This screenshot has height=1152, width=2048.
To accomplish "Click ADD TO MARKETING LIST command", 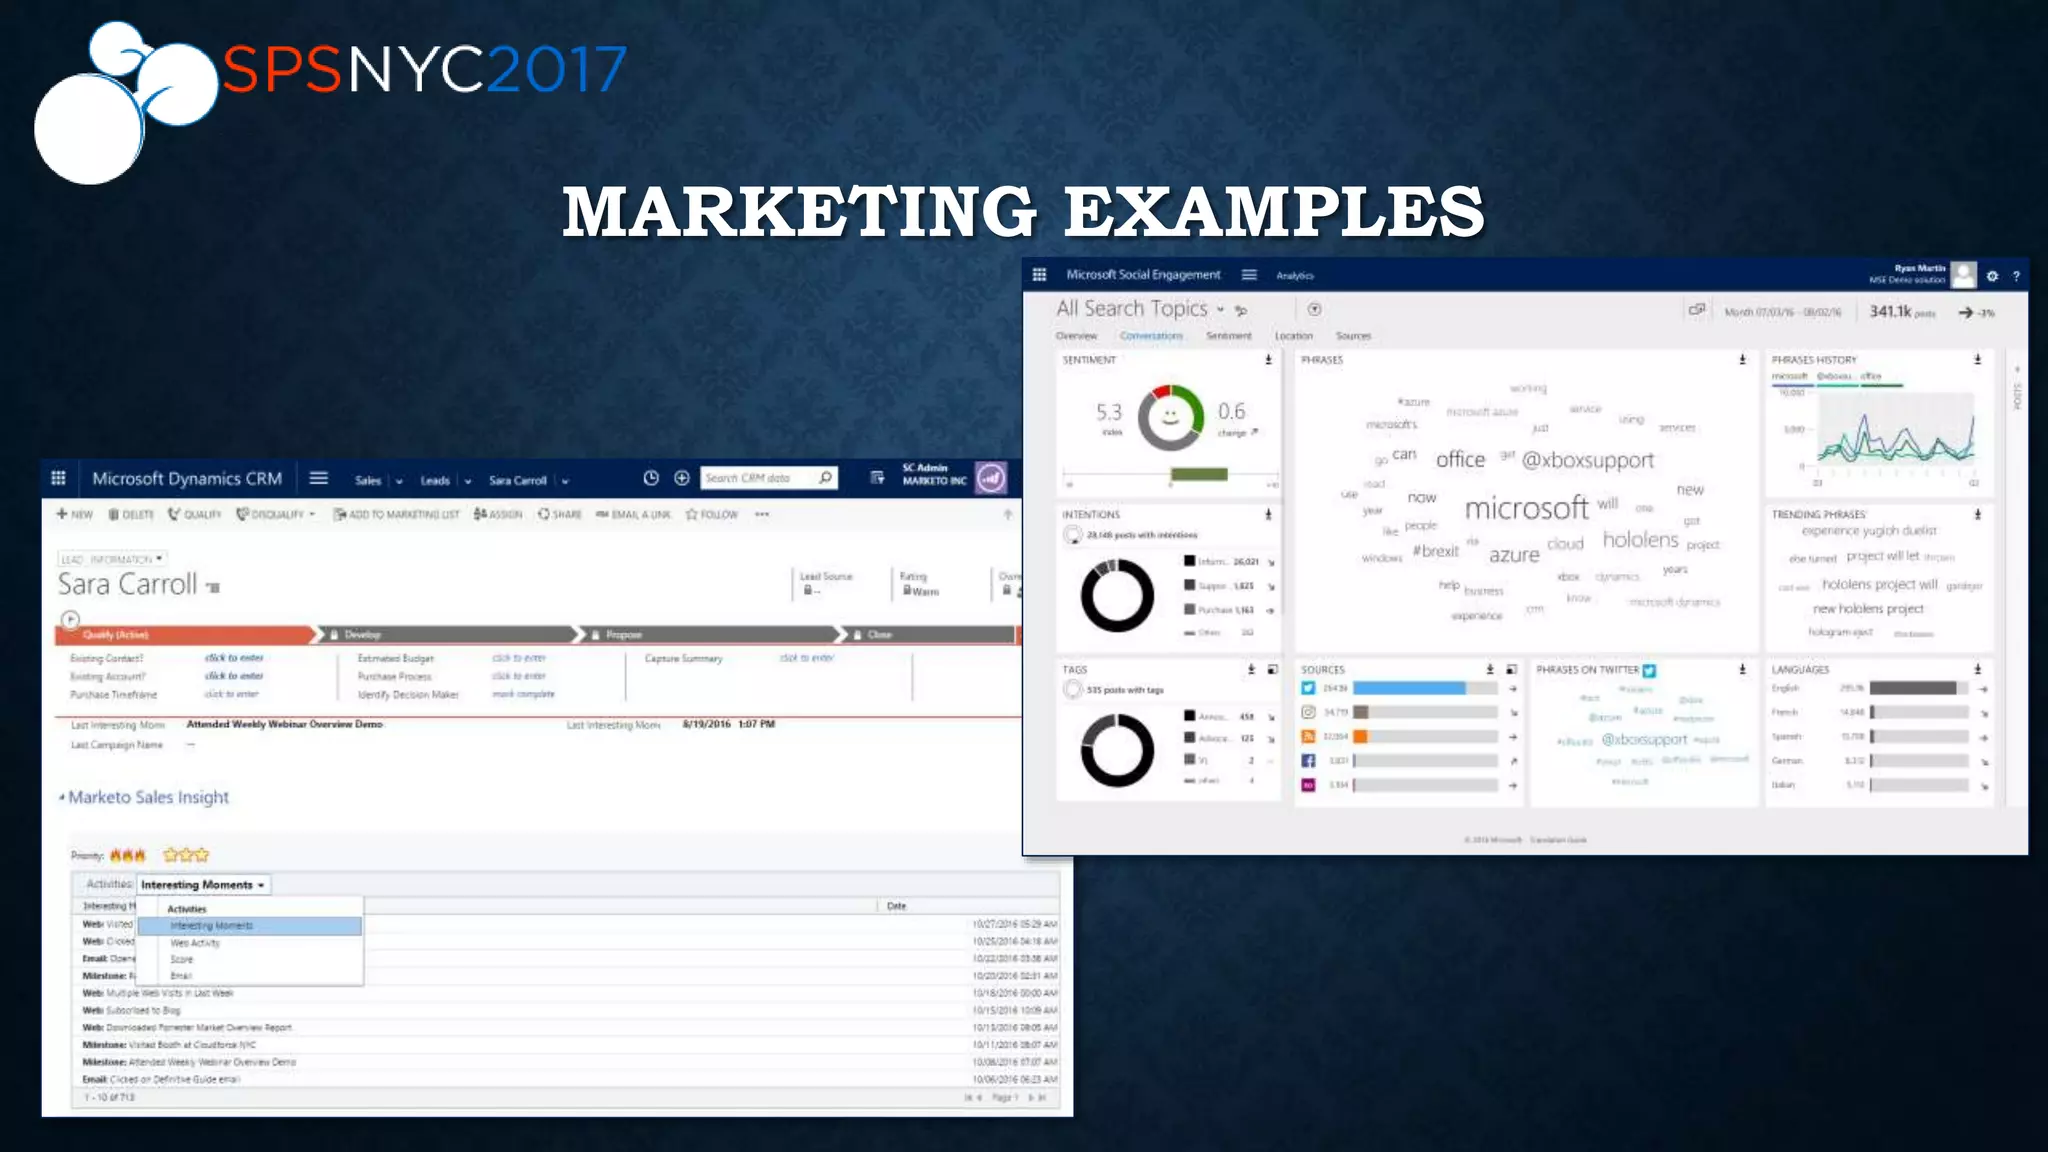I will click(397, 514).
